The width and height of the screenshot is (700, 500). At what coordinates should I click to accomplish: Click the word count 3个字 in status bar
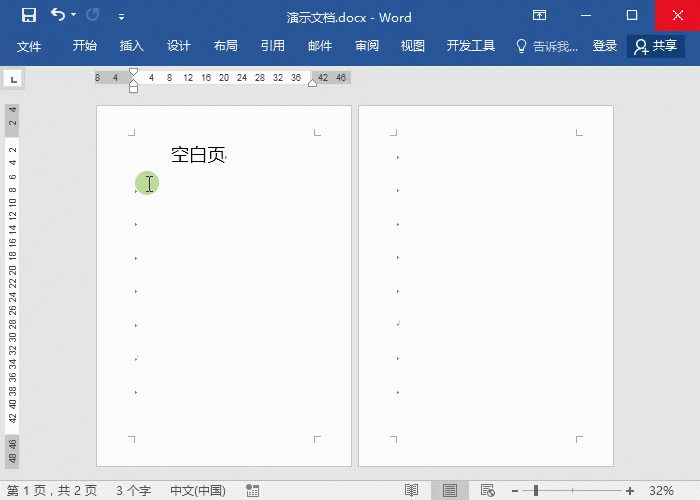[133, 491]
